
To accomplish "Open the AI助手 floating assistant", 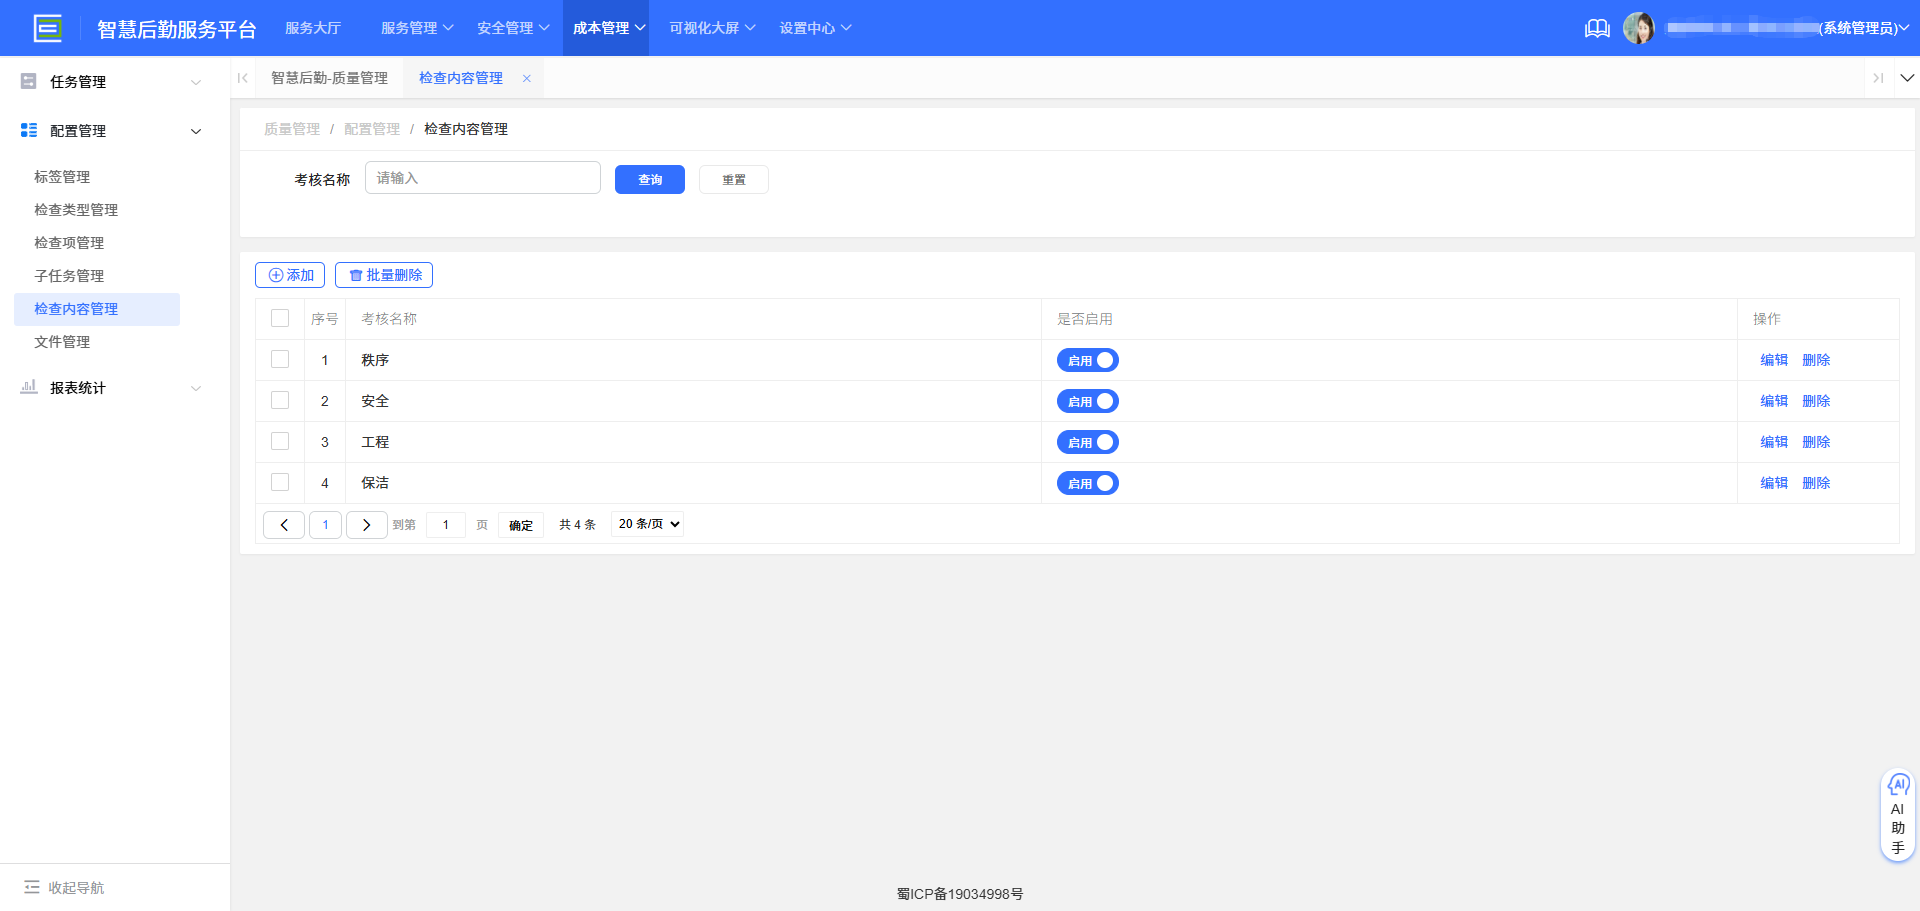I will point(1897,814).
